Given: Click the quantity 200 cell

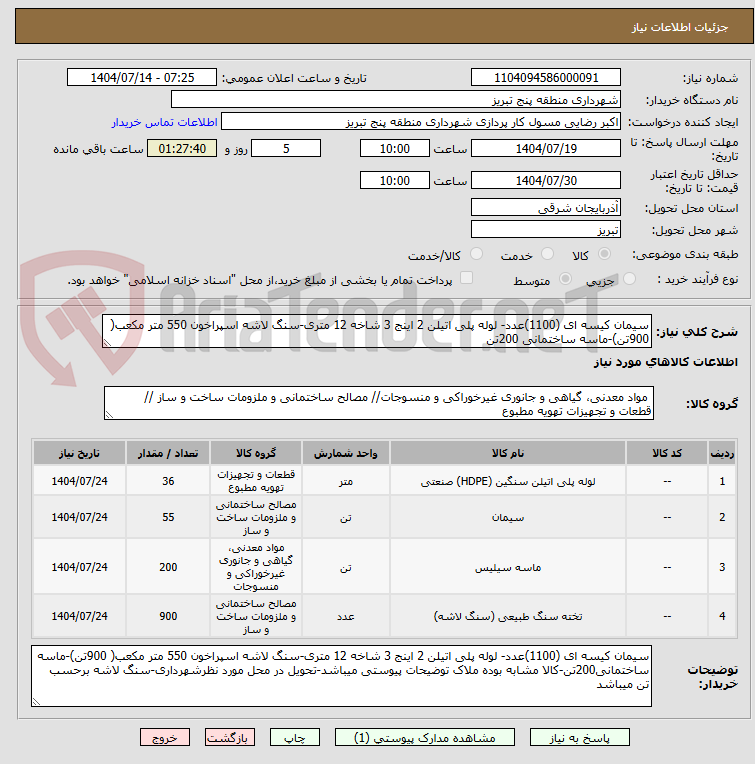Looking at the screenshot, I should pyautogui.click(x=168, y=567).
